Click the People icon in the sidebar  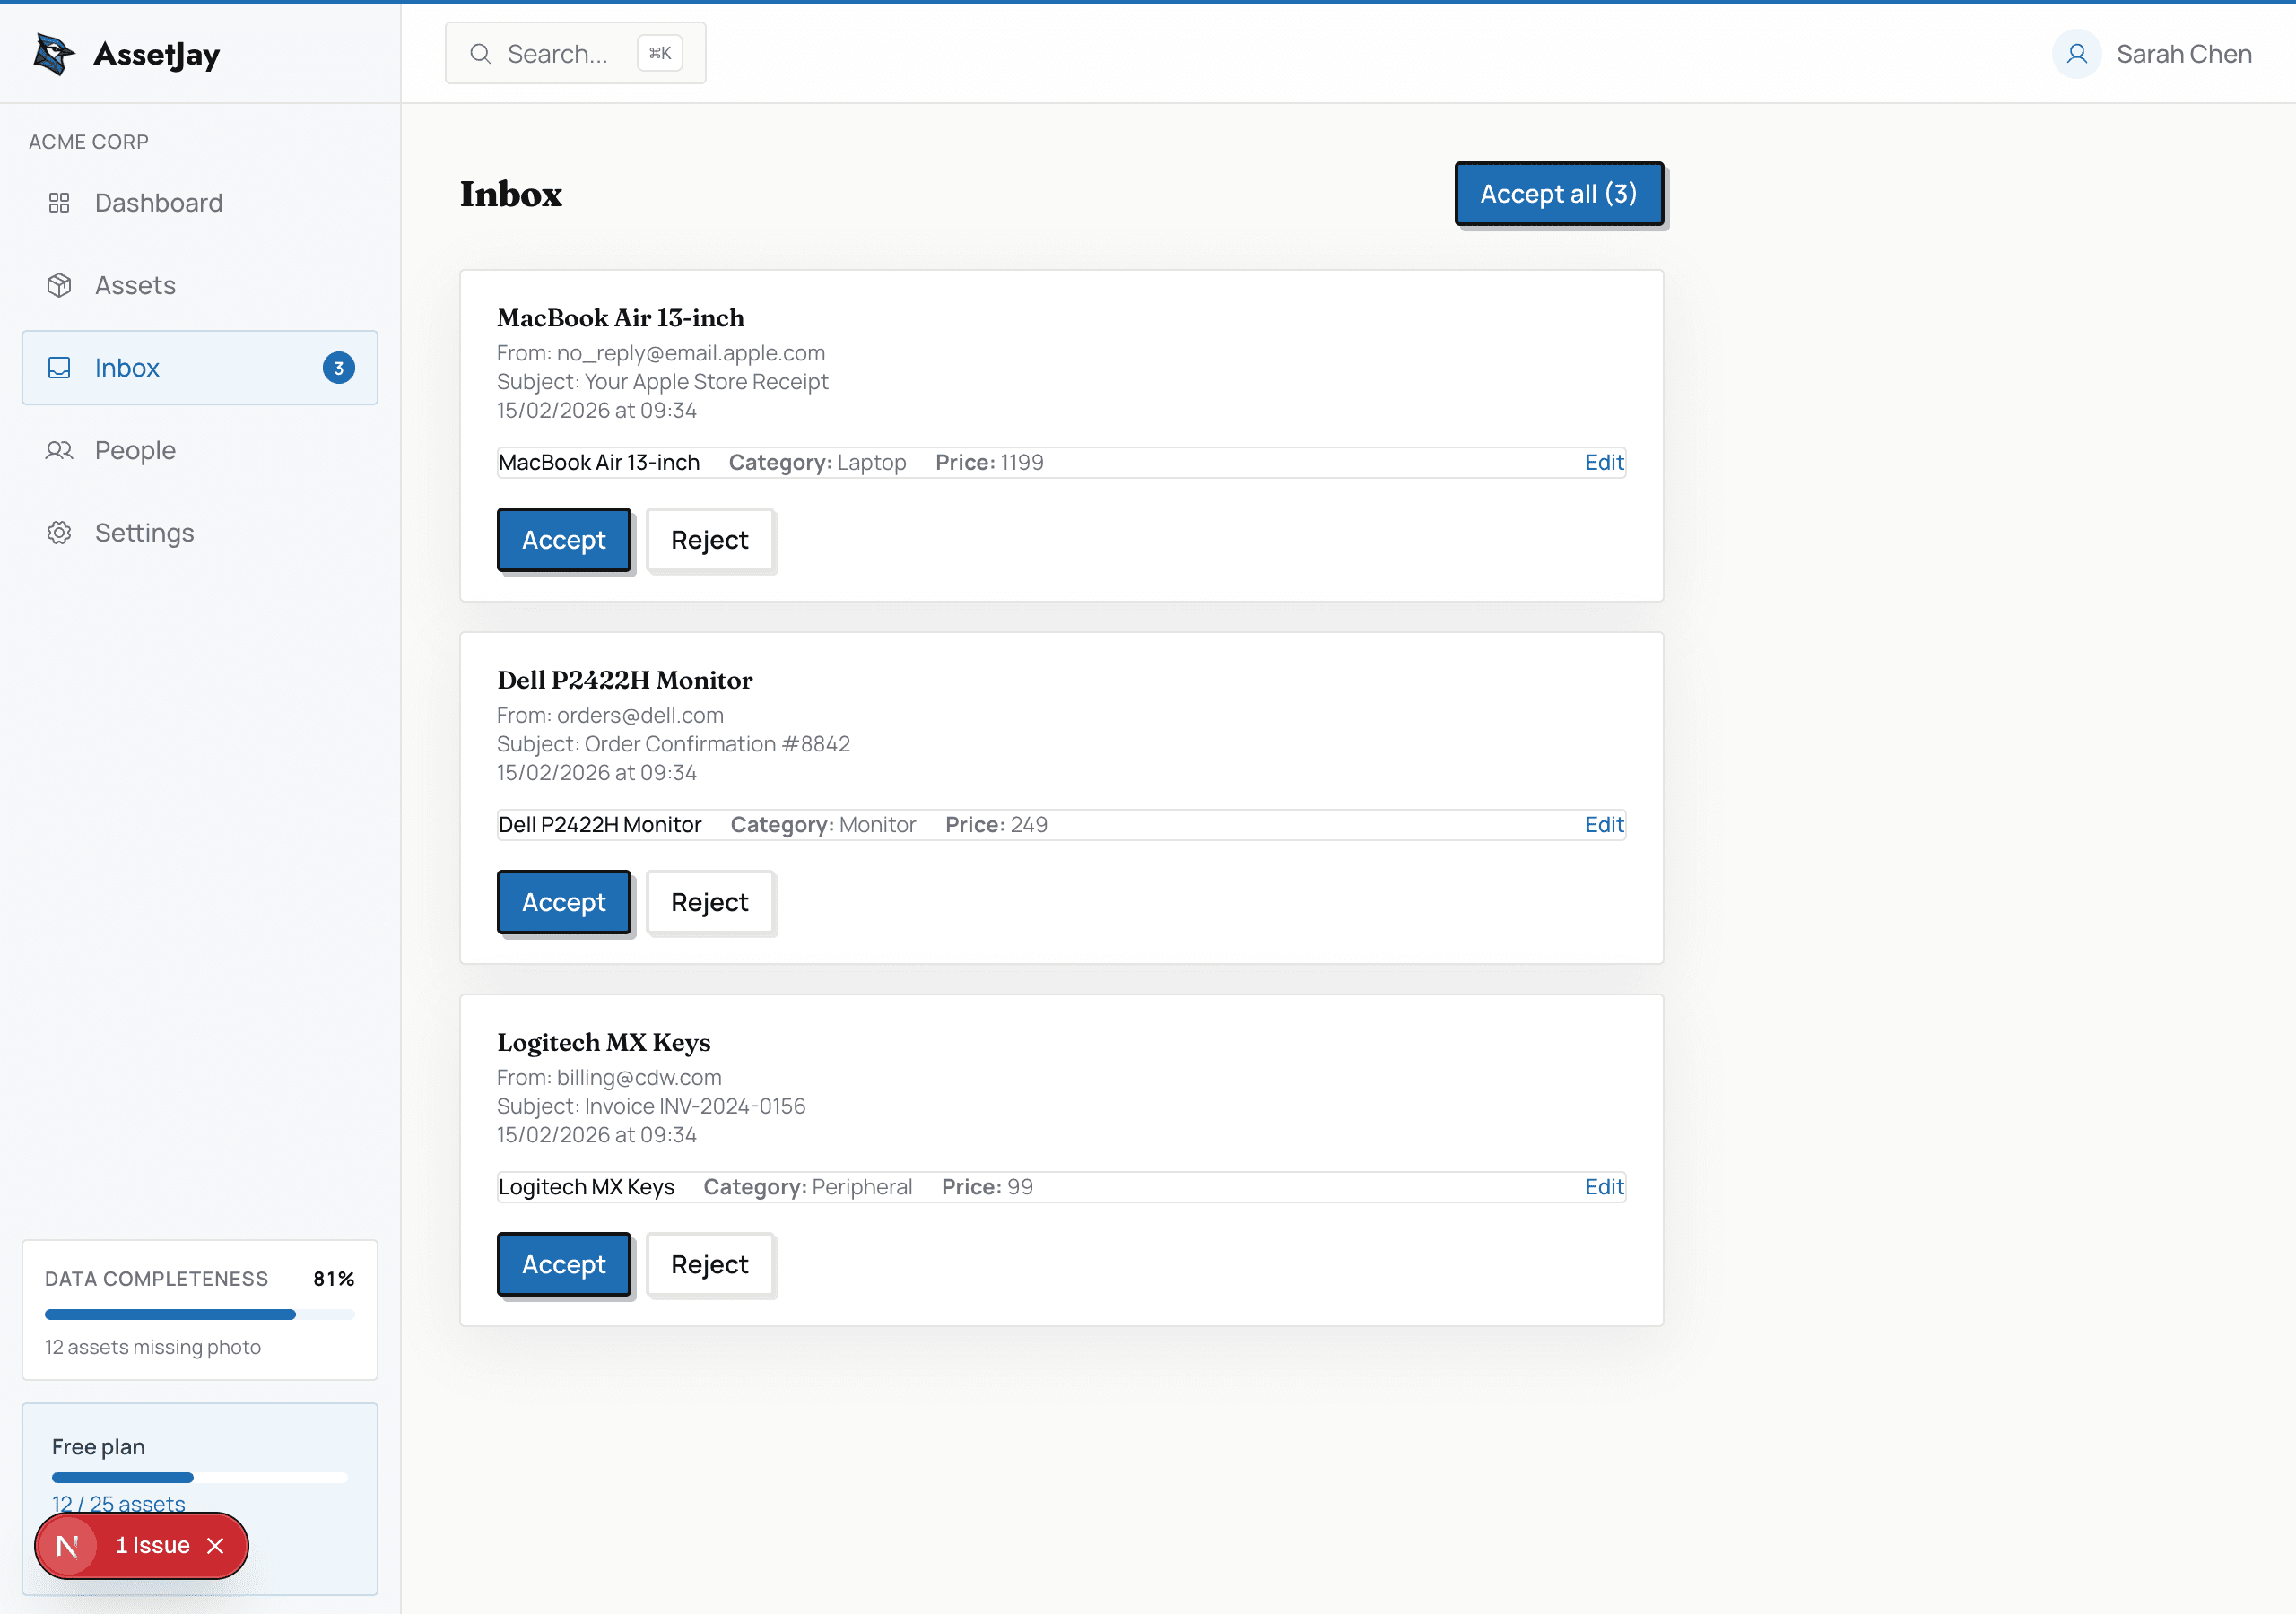(59, 450)
